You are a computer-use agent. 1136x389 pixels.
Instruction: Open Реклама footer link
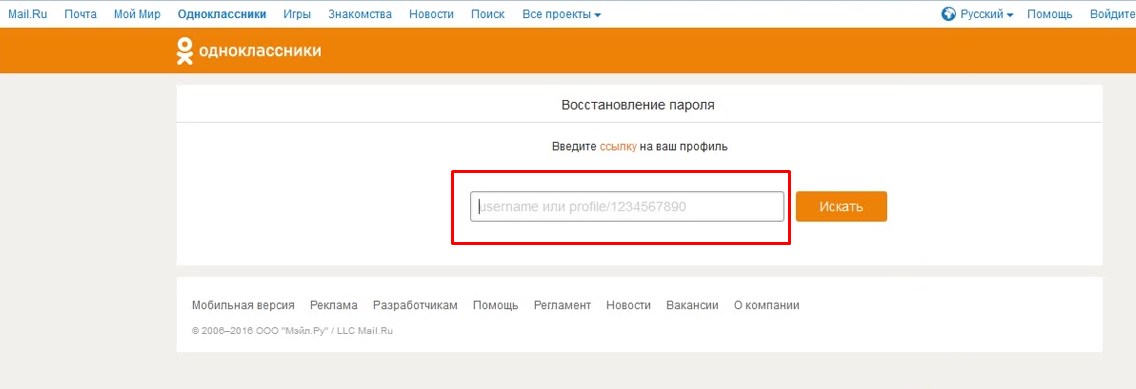pyautogui.click(x=334, y=306)
